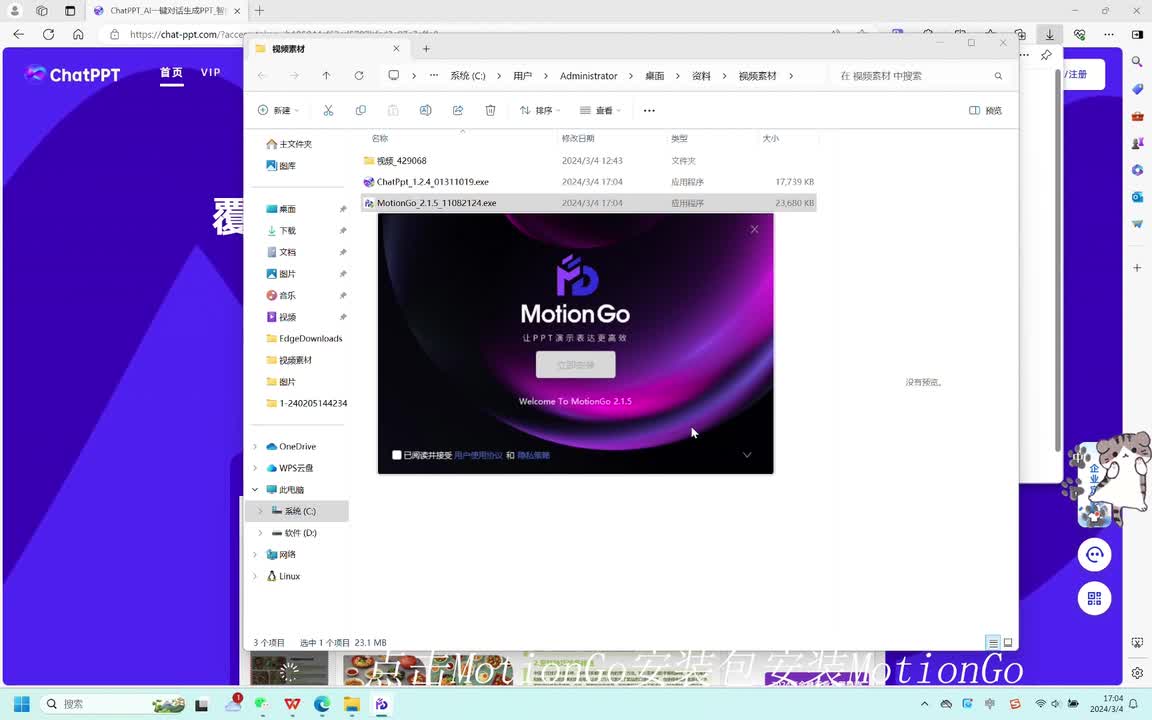The width and height of the screenshot is (1152, 720).
Task: Expand the OneDrive tree node
Action: pyautogui.click(x=255, y=447)
